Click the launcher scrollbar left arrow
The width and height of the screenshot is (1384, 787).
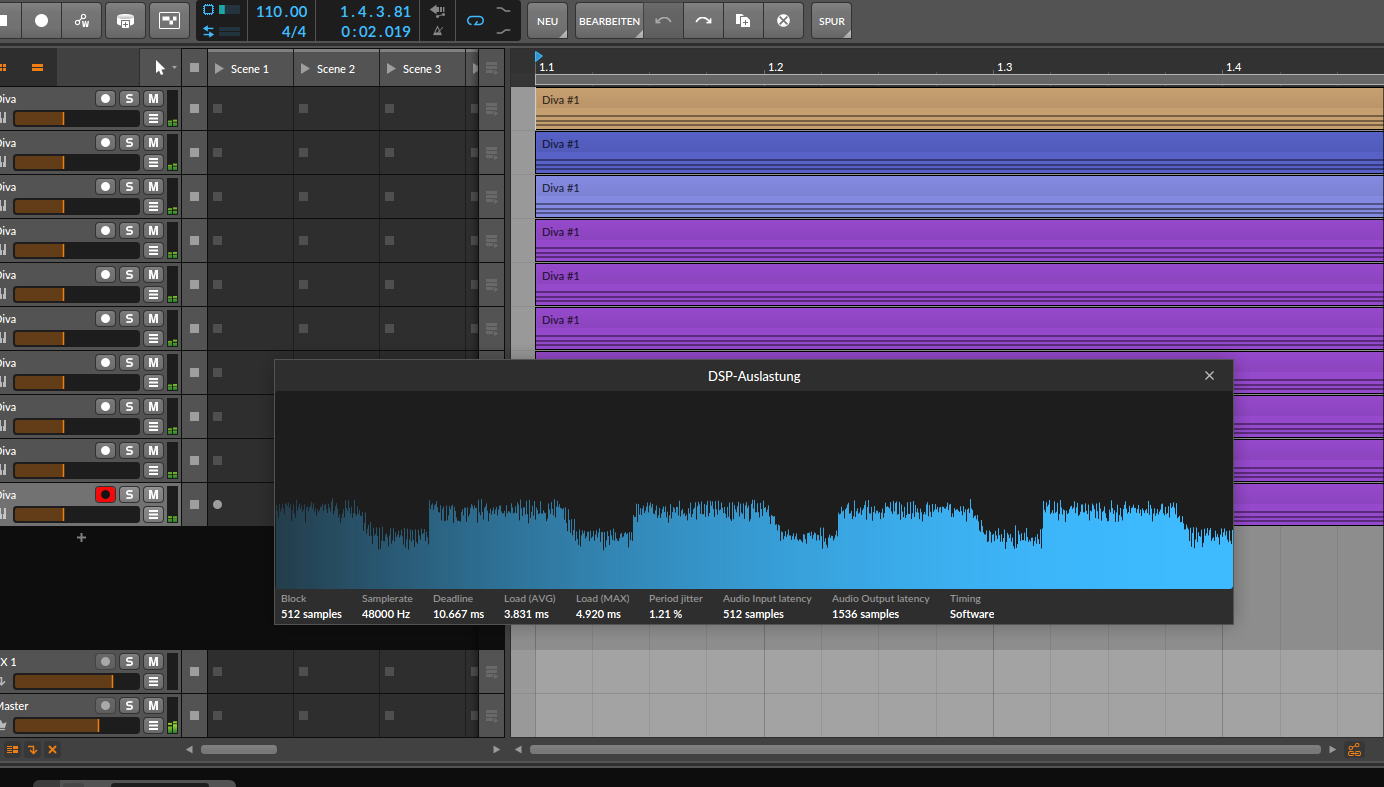point(189,749)
